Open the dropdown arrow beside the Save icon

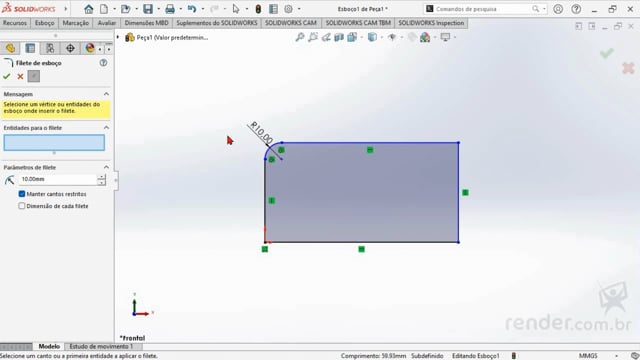click(158, 9)
